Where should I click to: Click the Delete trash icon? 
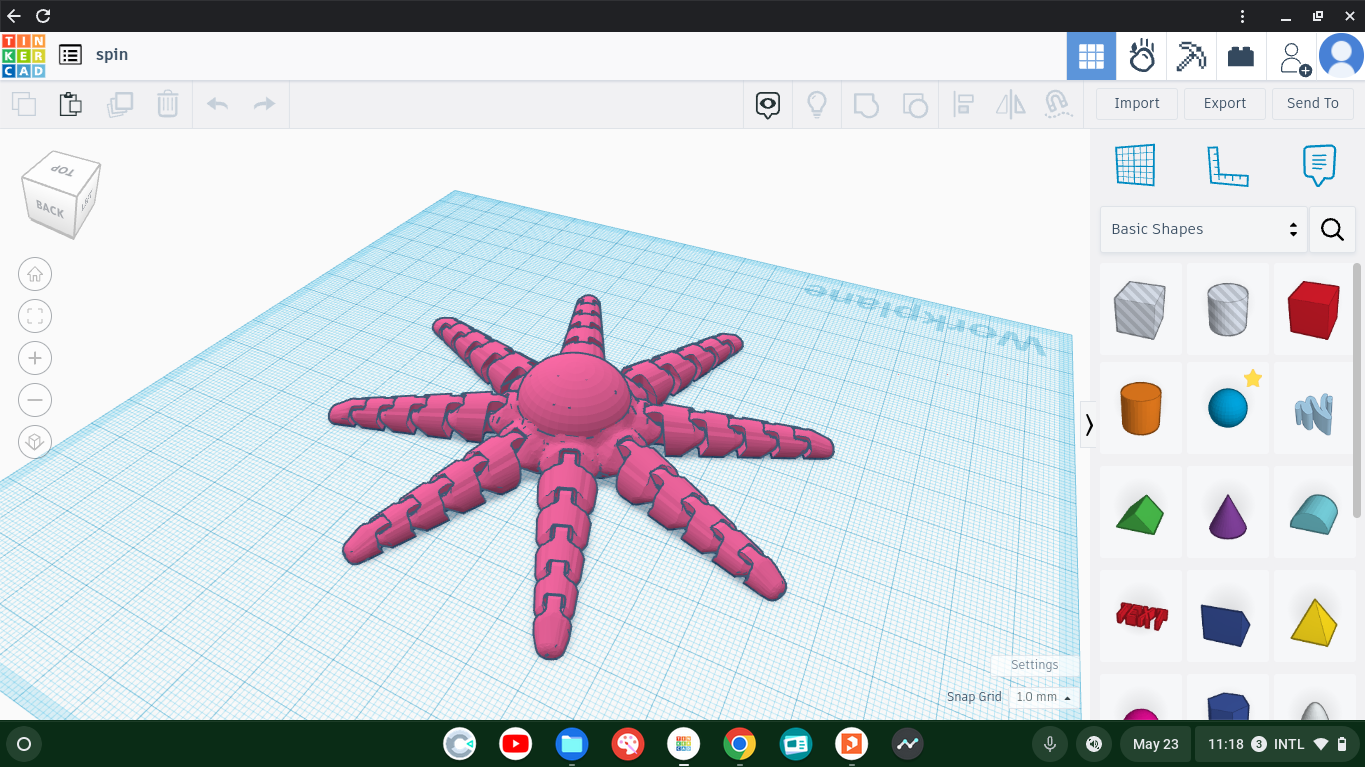point(167,104)
